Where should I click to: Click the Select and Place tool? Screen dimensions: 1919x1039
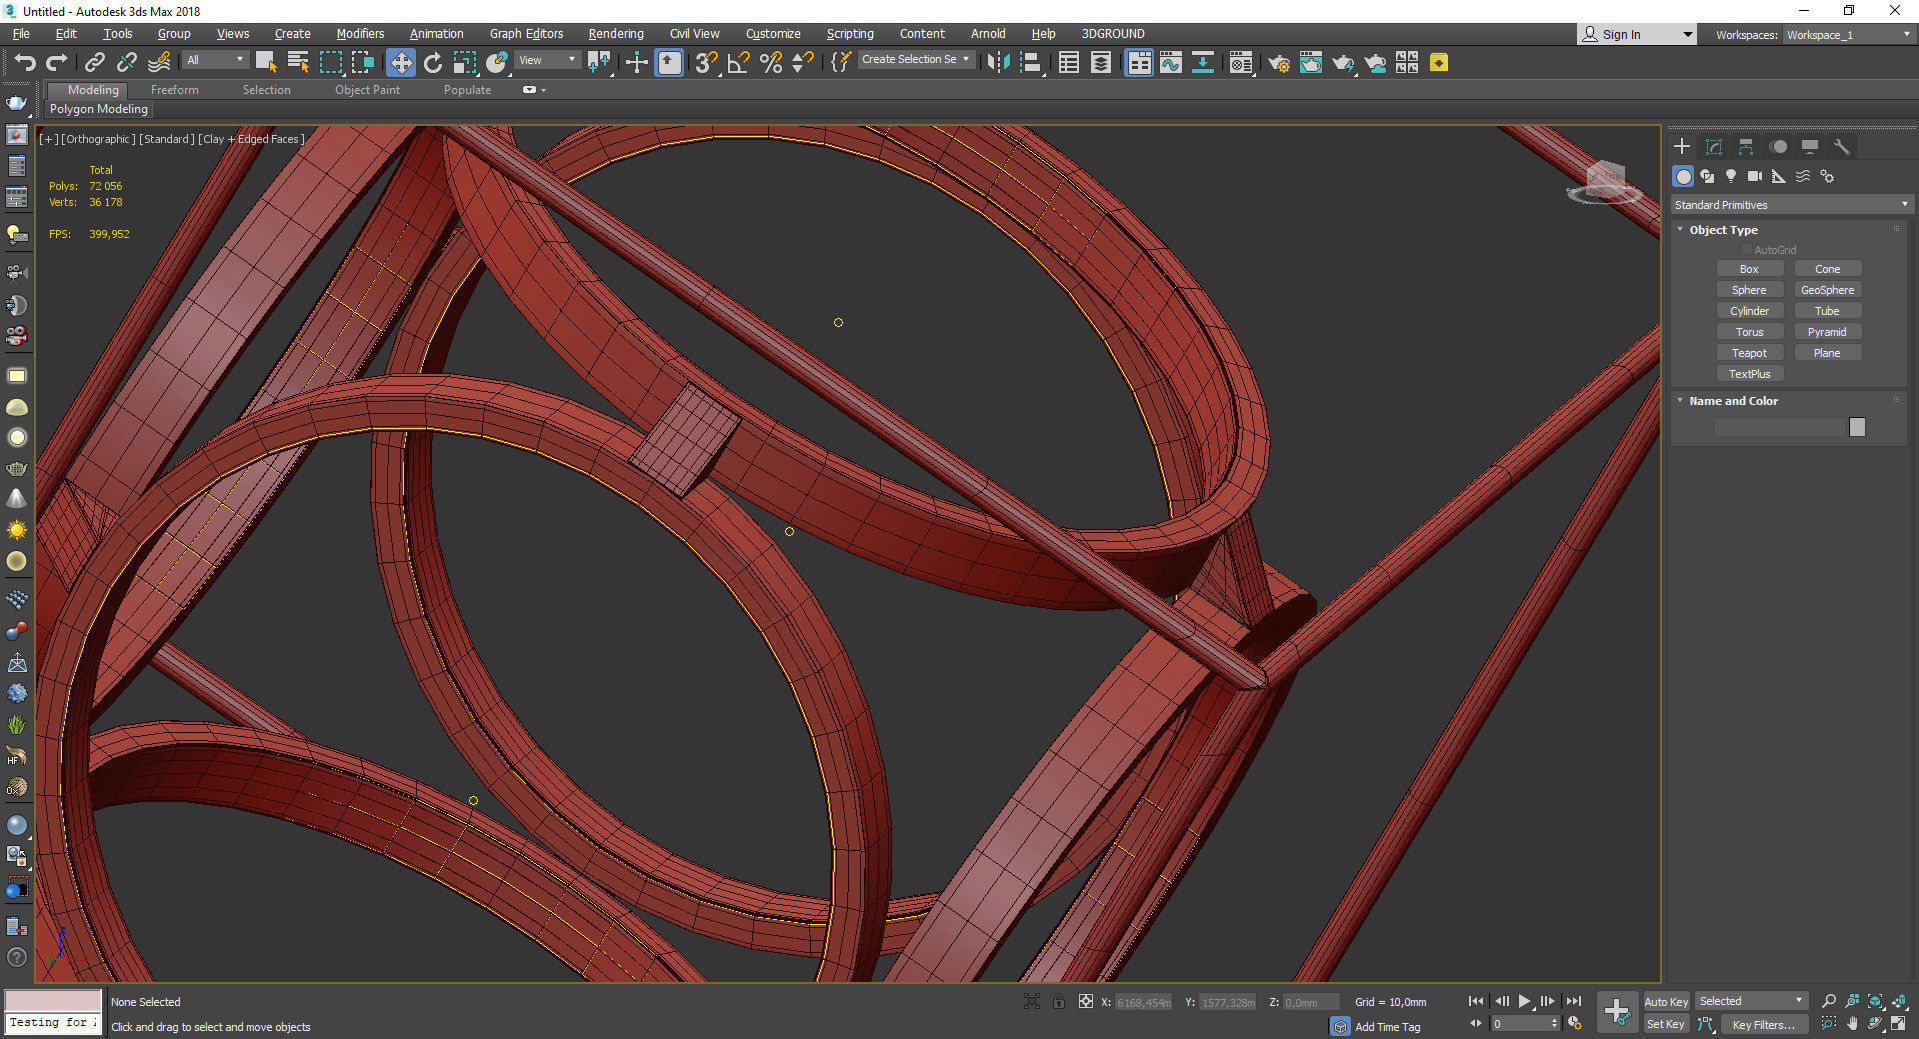point(497,63)
